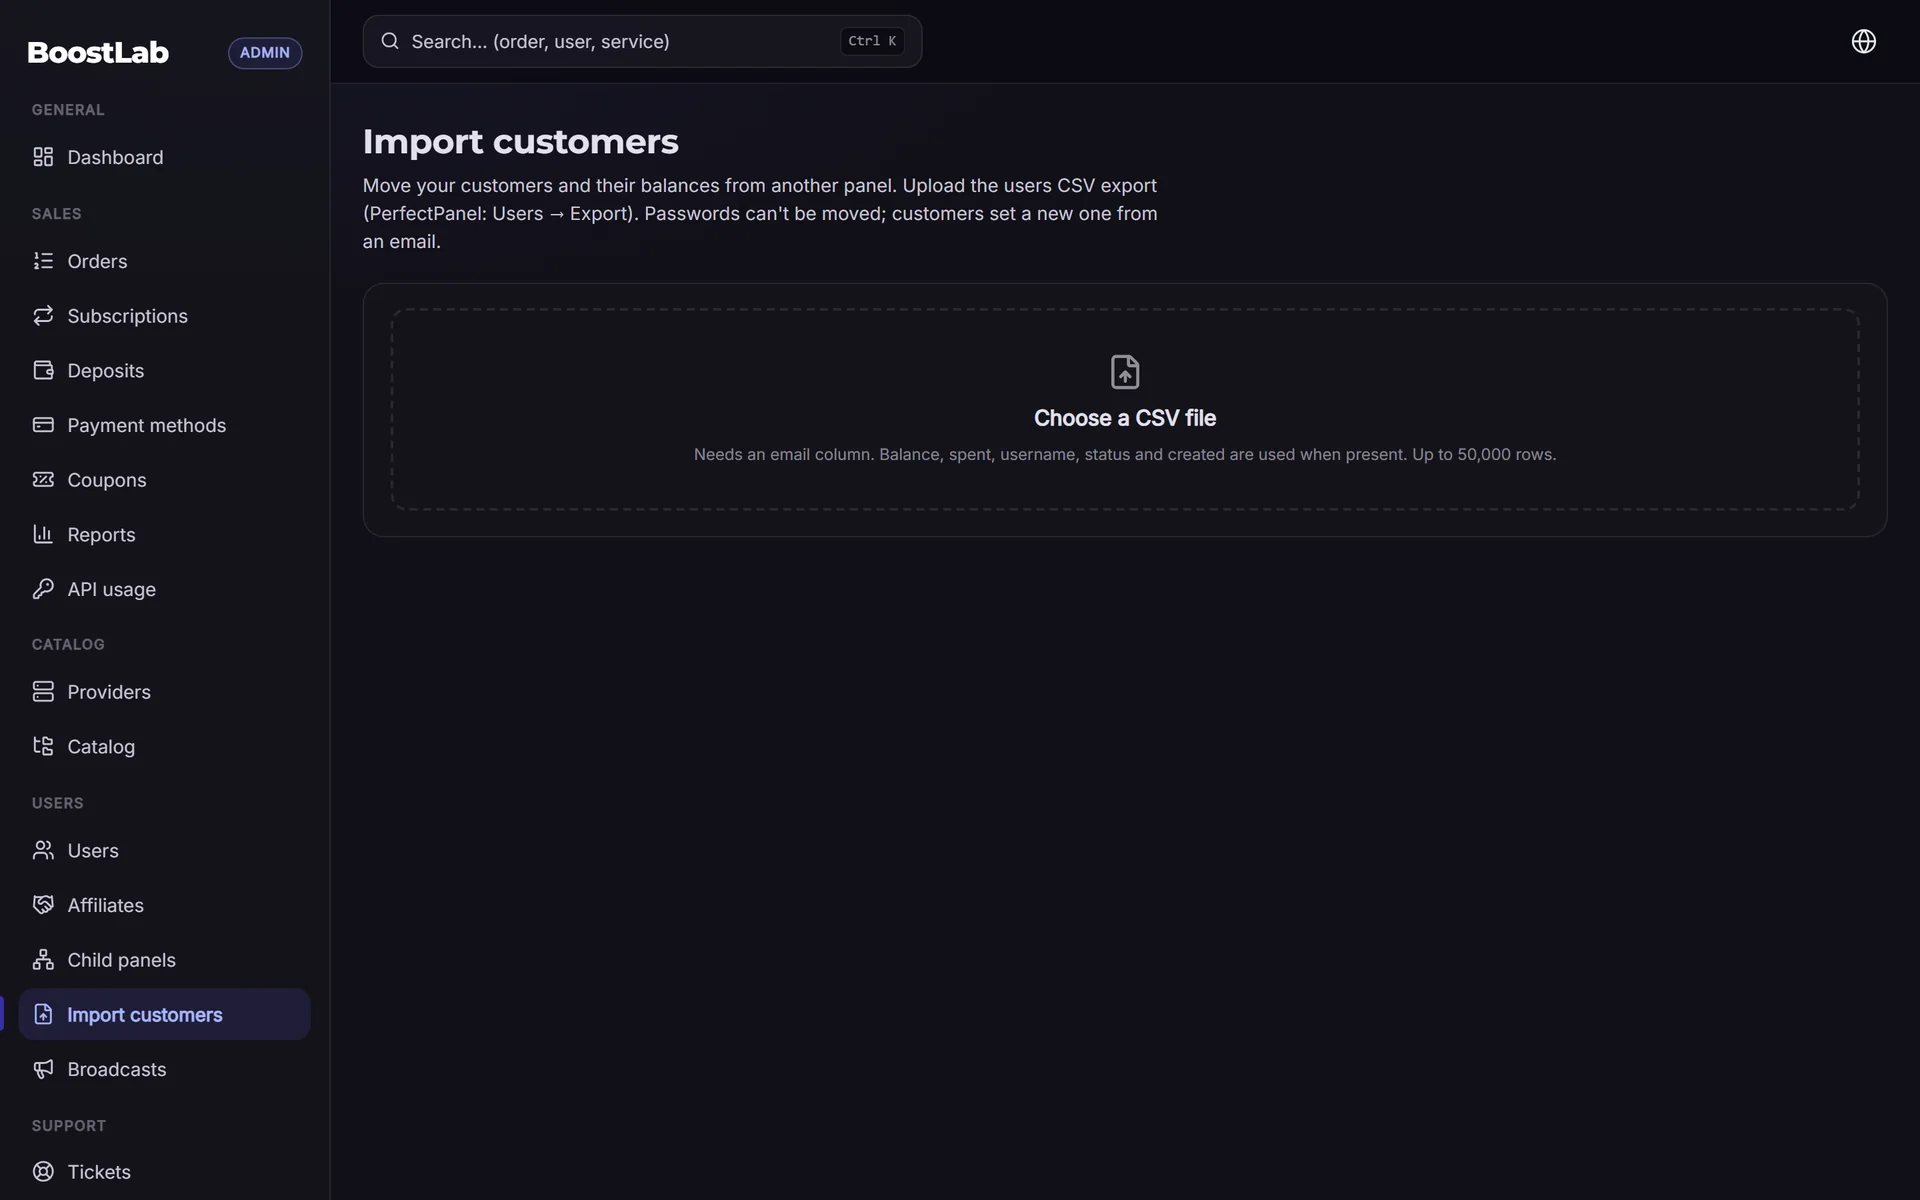Focus the order, user, service search field

tap(642, 41)
